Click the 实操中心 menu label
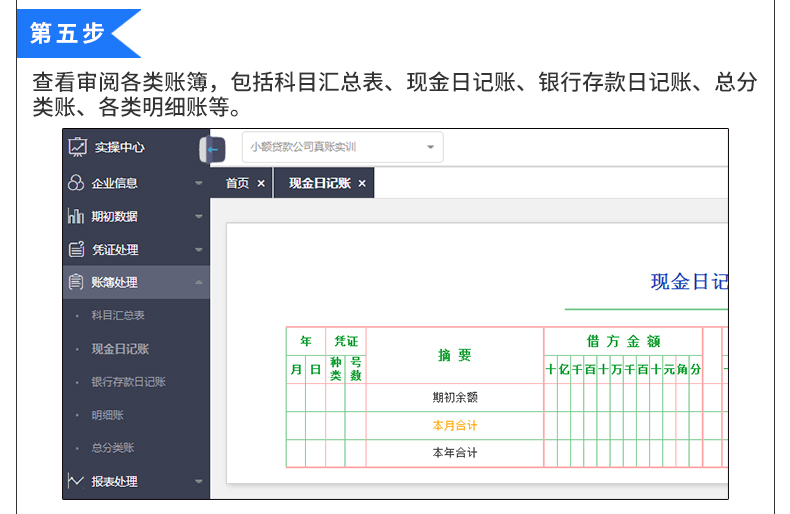The height and width of the screenshot is (514, 790). 119,147
